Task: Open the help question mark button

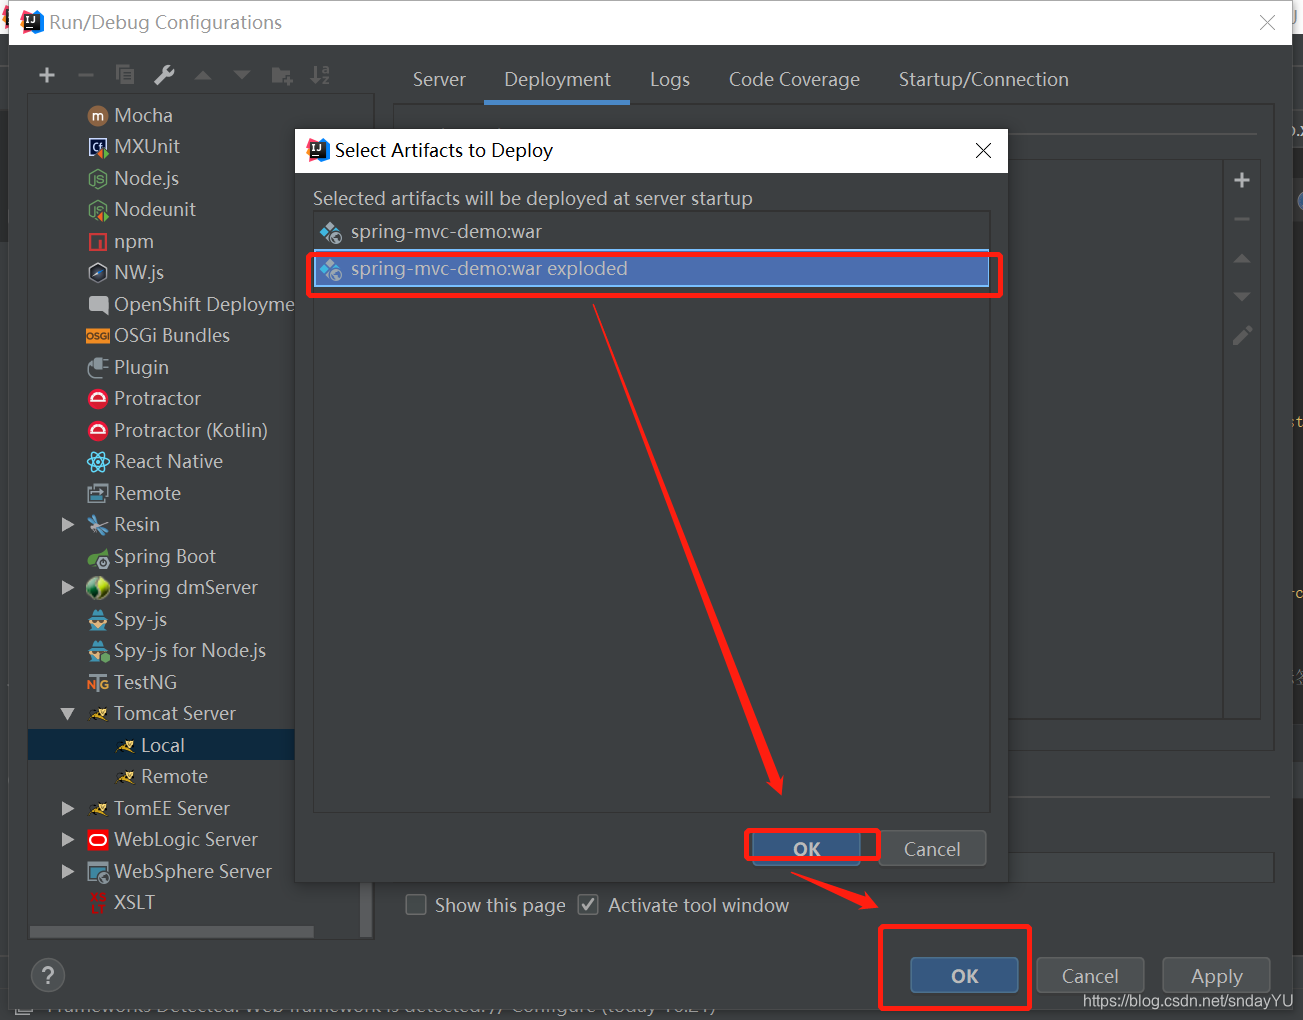Action: click(x=48, y=974)
